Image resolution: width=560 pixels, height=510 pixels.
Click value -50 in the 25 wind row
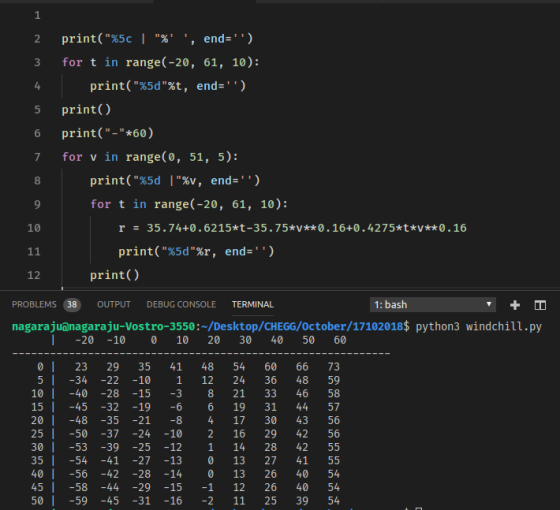click(78, 434)
